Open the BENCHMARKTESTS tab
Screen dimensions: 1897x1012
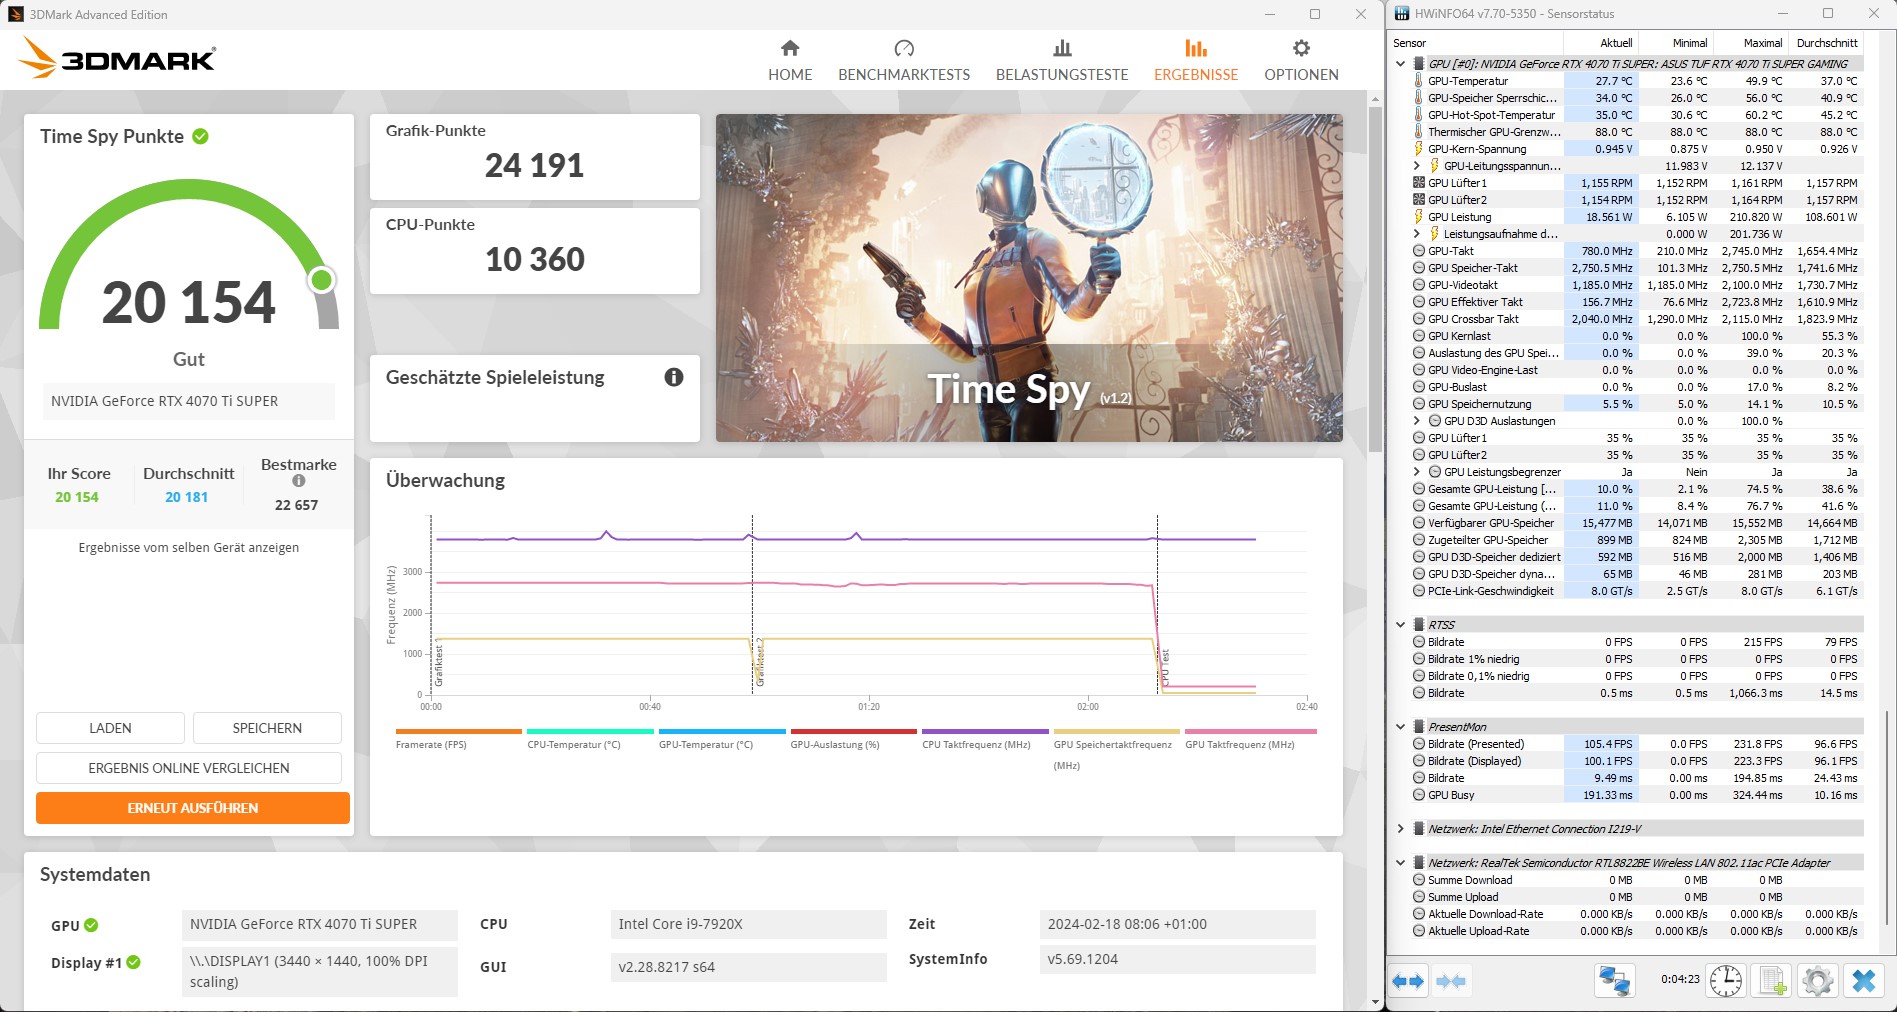coord(904,60)
